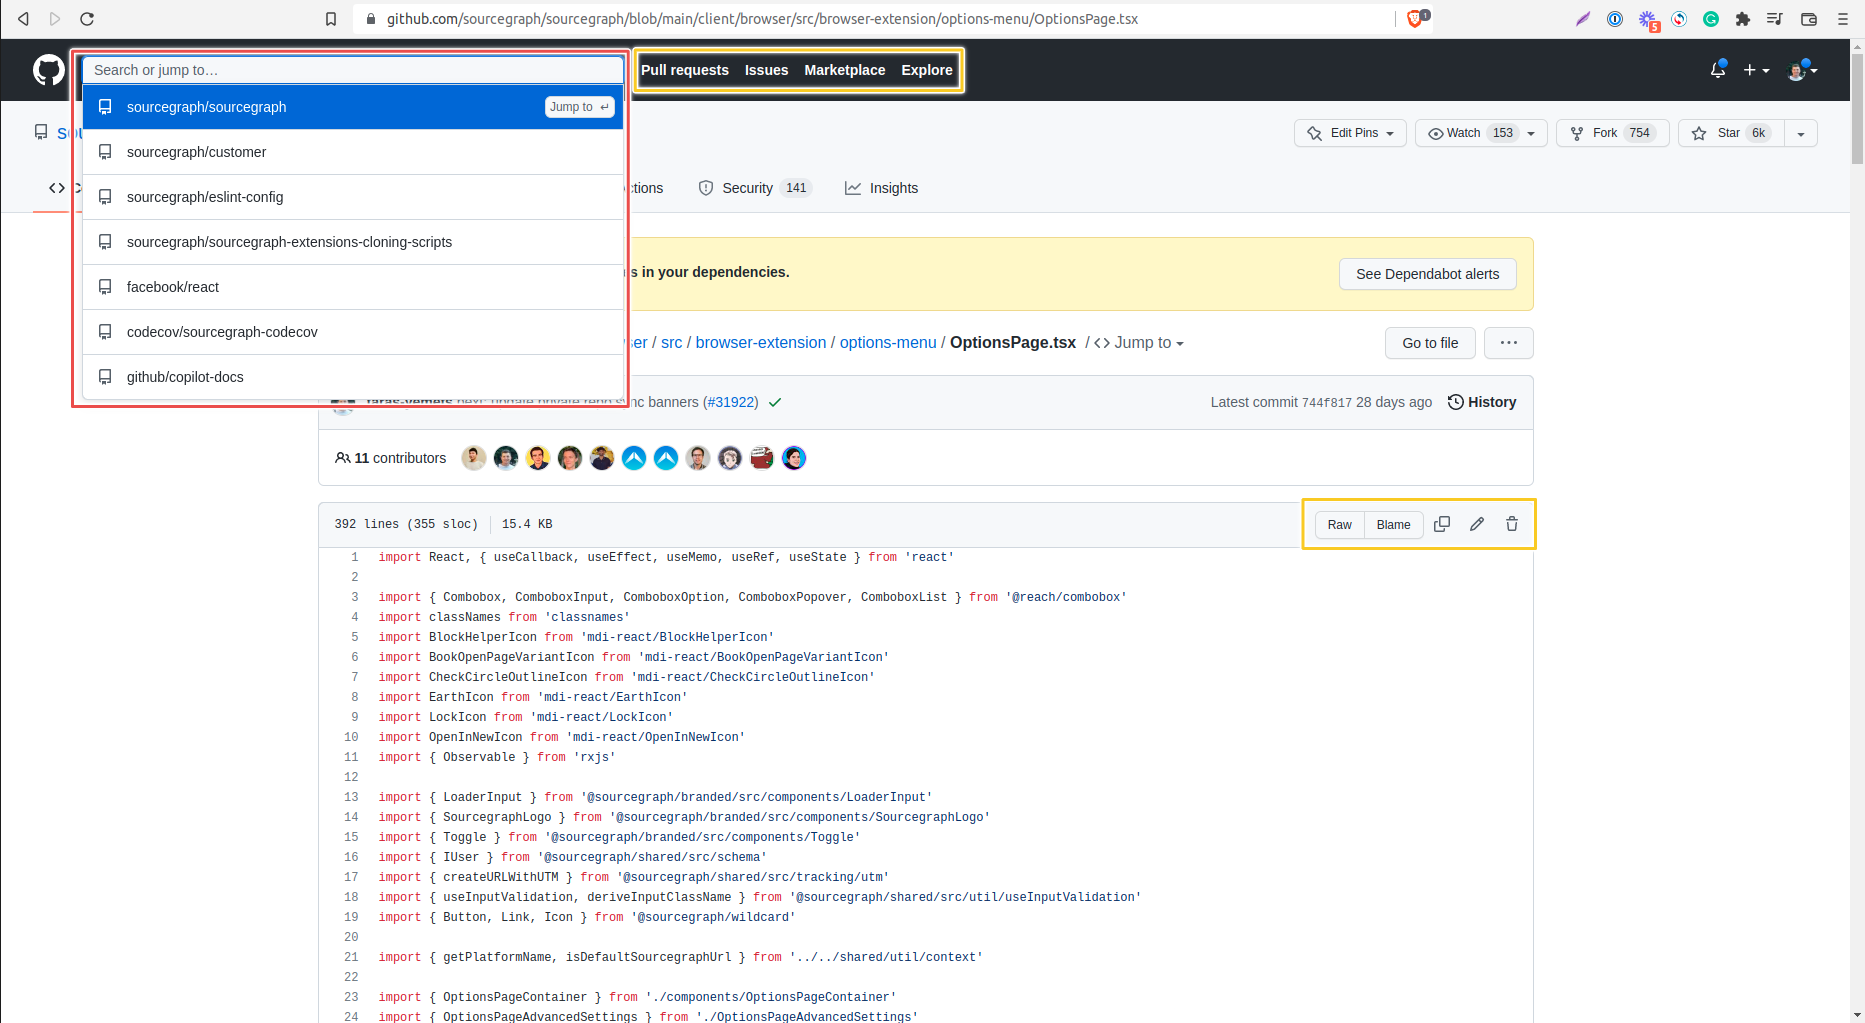Open the Edit Pins dropdown
The height and width of the screenshot is (1023, 1865).
pos(1350,133)
